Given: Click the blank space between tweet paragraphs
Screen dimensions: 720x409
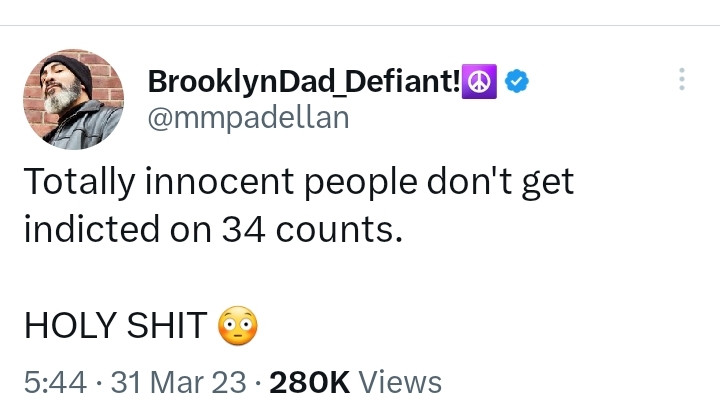Looking at the screenshot, I should point(298,276).
